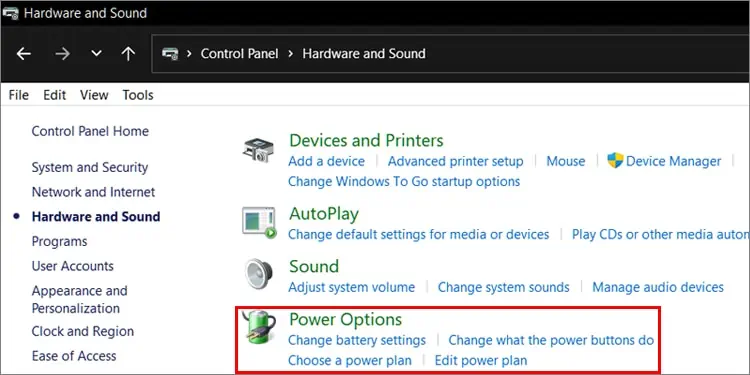Open Network and Internet category

pos(93,192)
